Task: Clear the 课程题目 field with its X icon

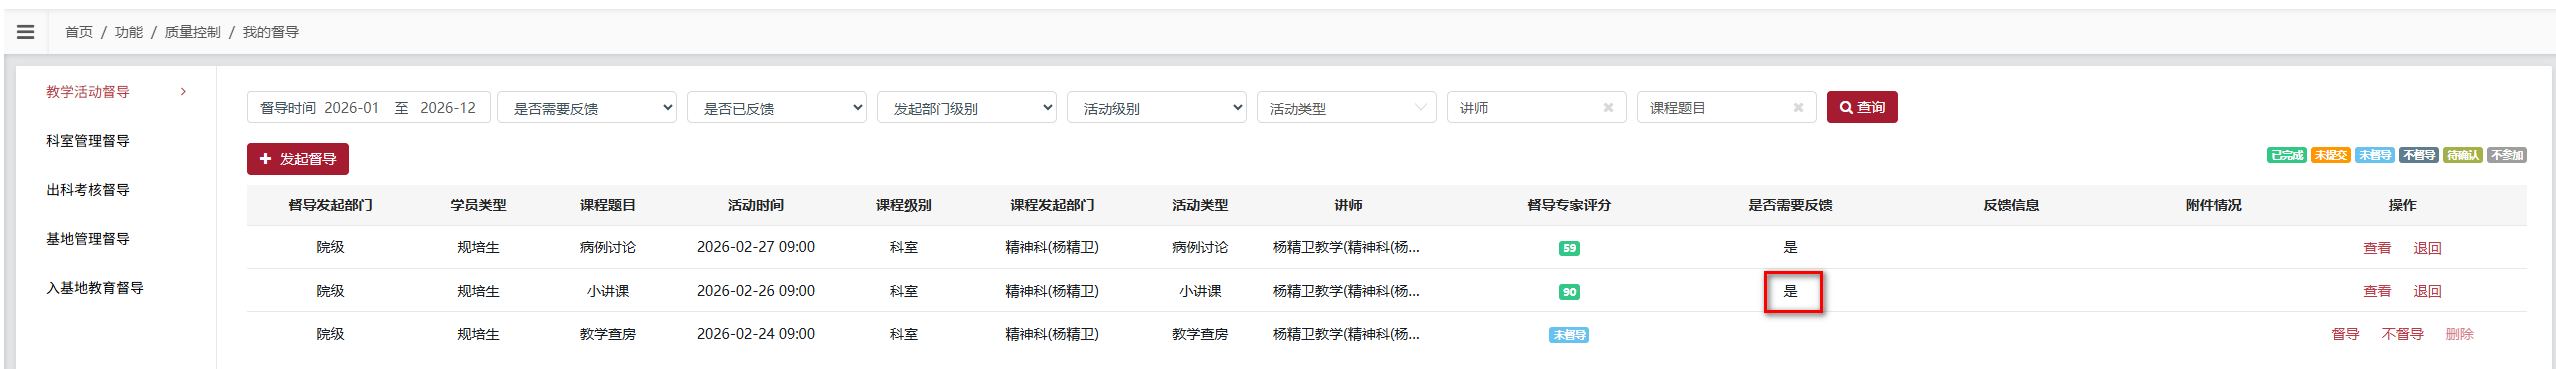Action: click(x=1798, y=108)
